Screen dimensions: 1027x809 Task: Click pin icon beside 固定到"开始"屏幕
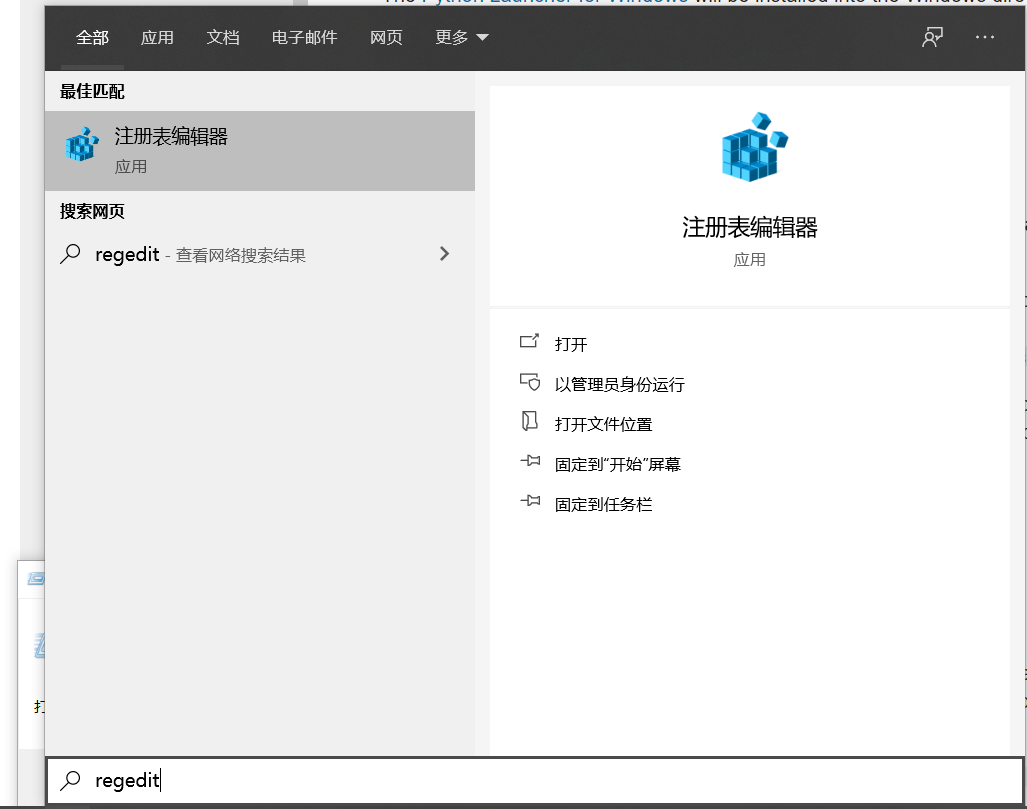tap(530, 461)
